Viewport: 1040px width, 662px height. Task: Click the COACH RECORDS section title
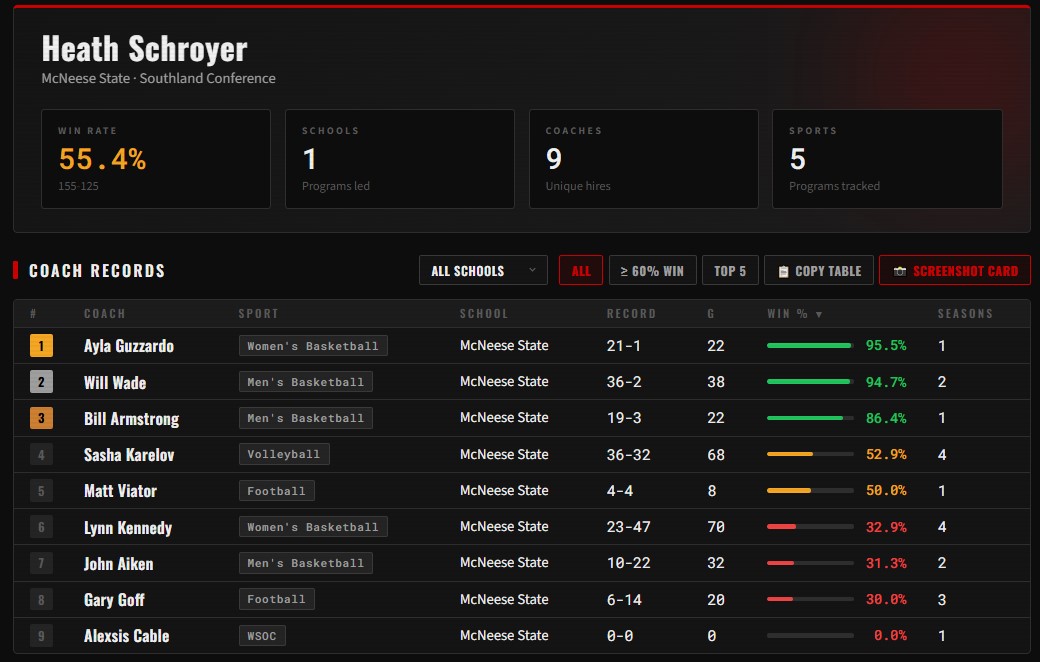pos(97,271)
